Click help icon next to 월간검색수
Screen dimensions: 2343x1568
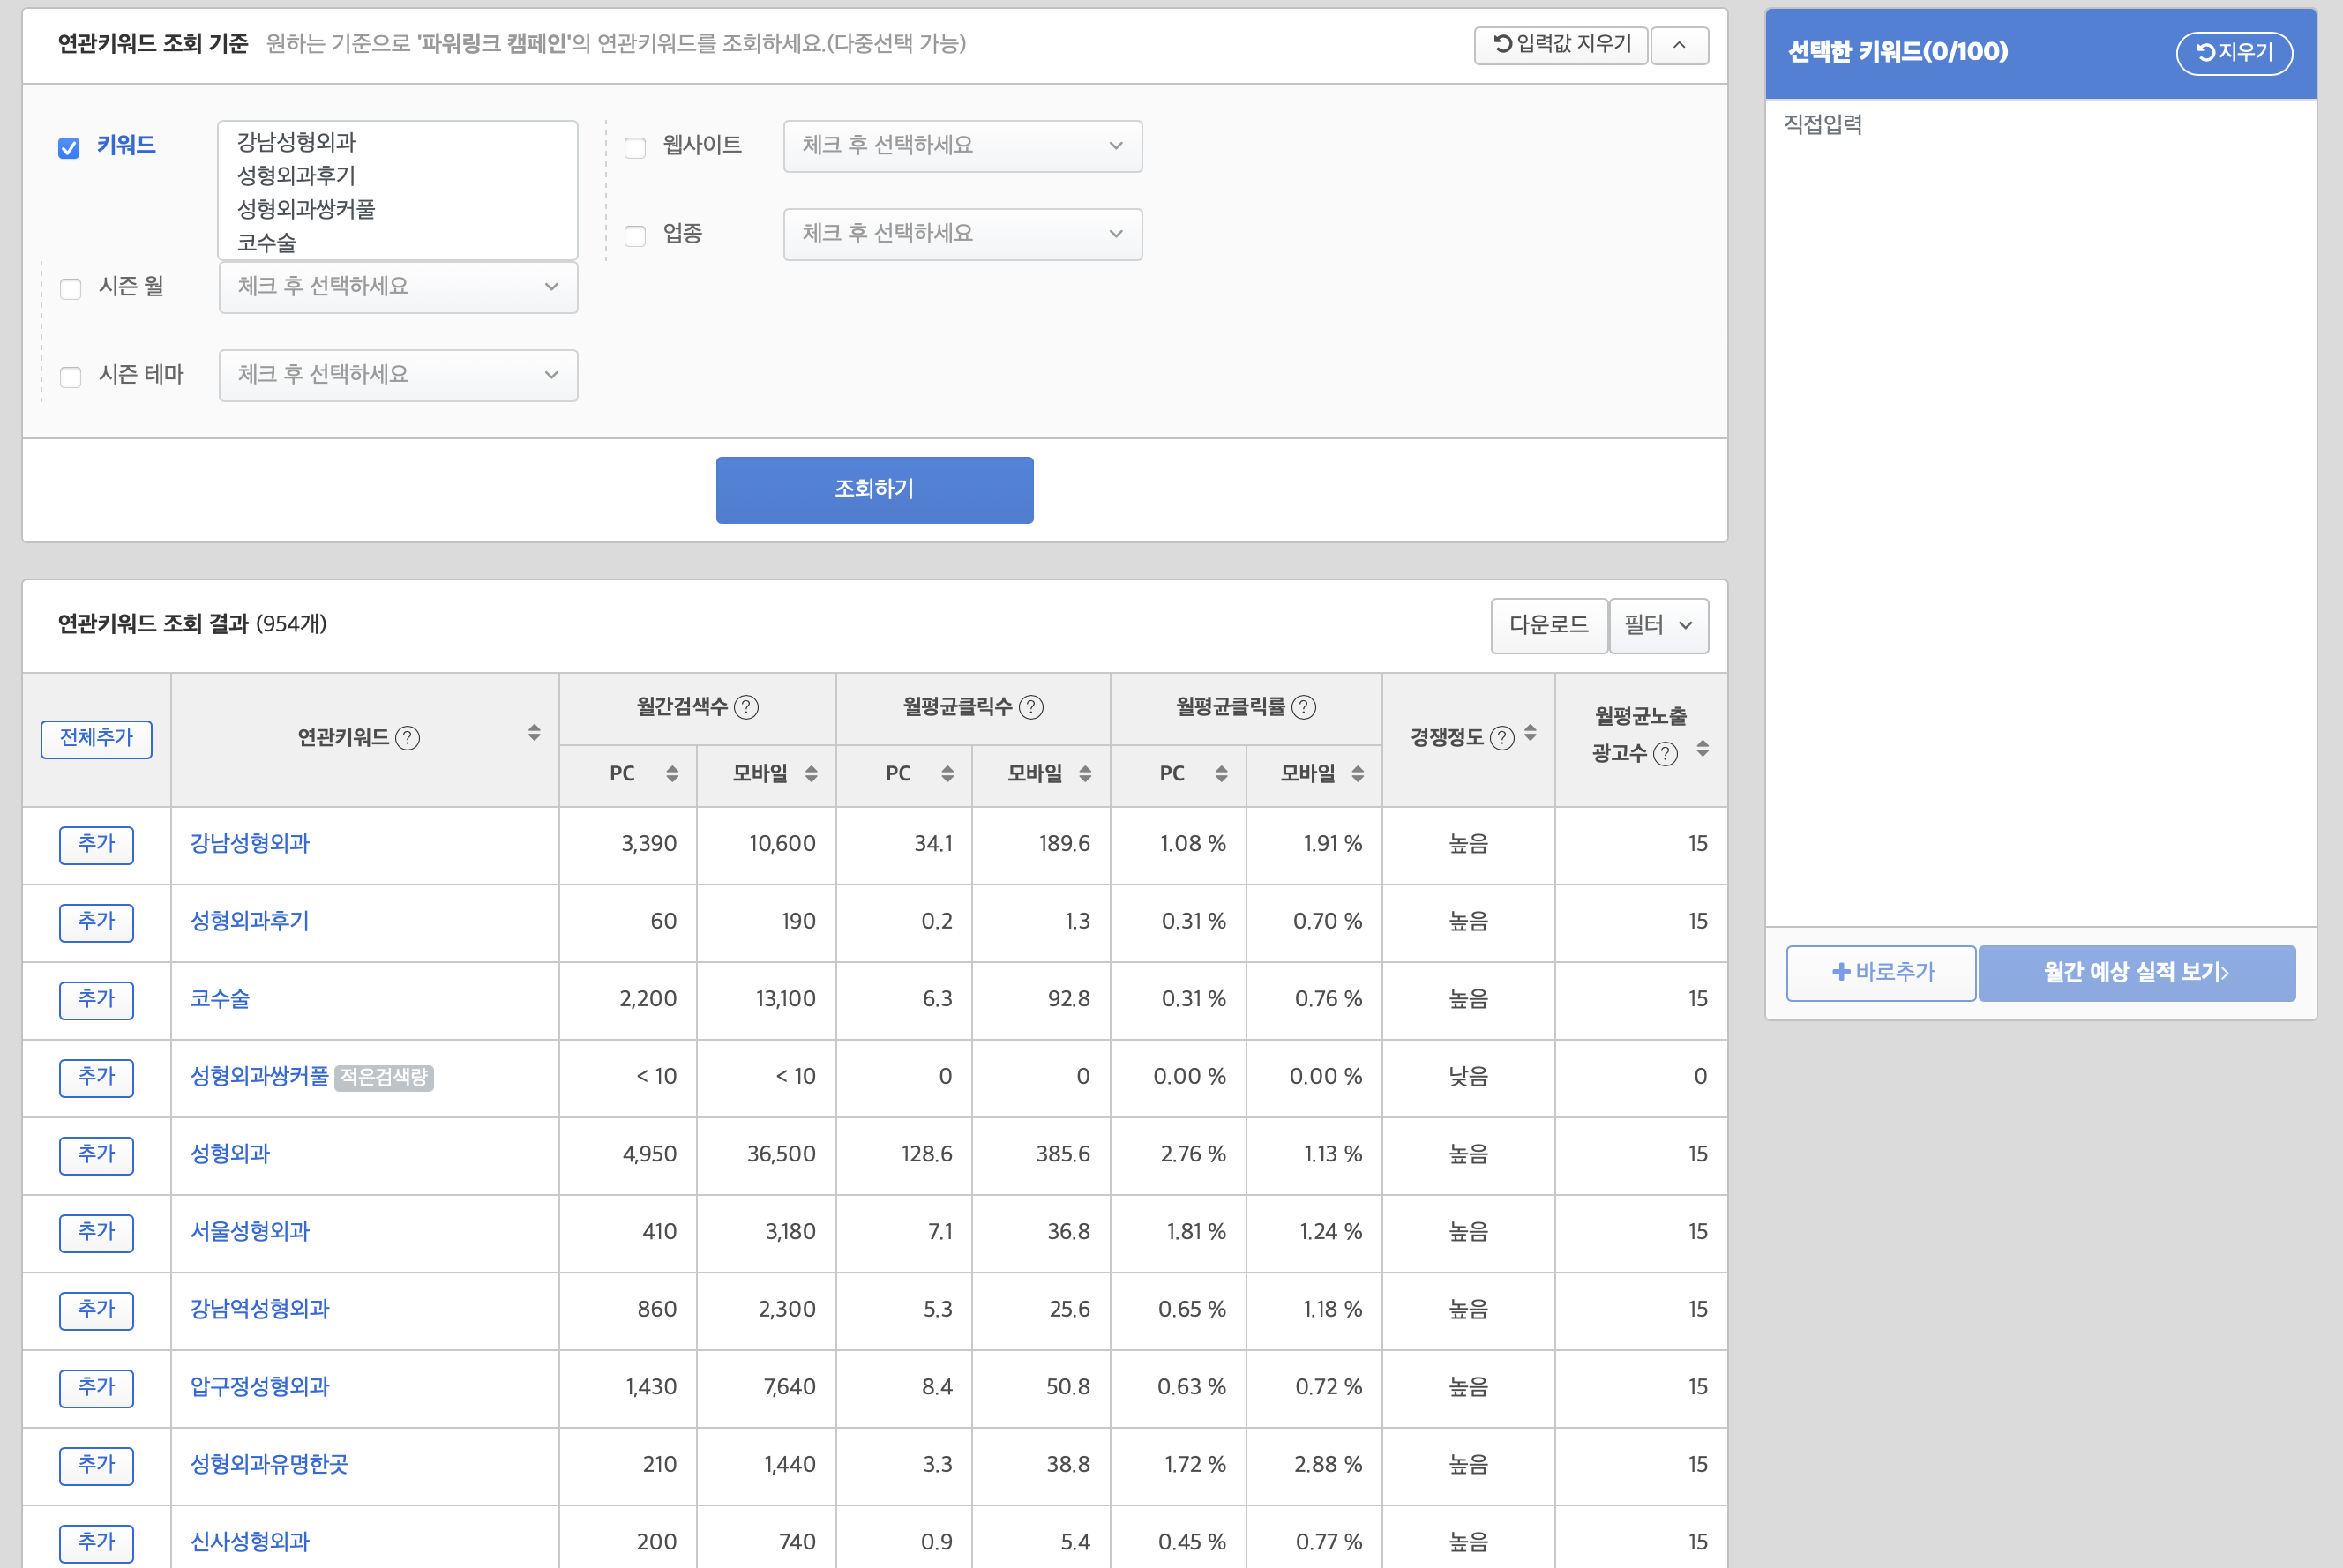[746, 708]
